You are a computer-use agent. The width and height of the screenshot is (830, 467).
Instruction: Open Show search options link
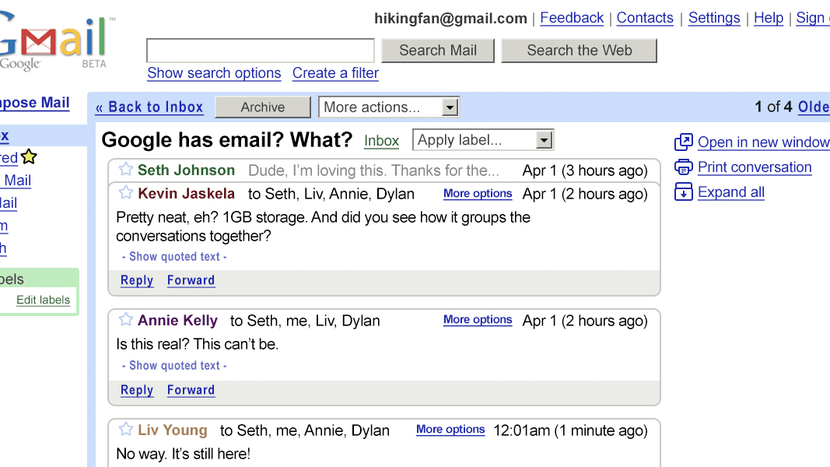coord(214,73)
